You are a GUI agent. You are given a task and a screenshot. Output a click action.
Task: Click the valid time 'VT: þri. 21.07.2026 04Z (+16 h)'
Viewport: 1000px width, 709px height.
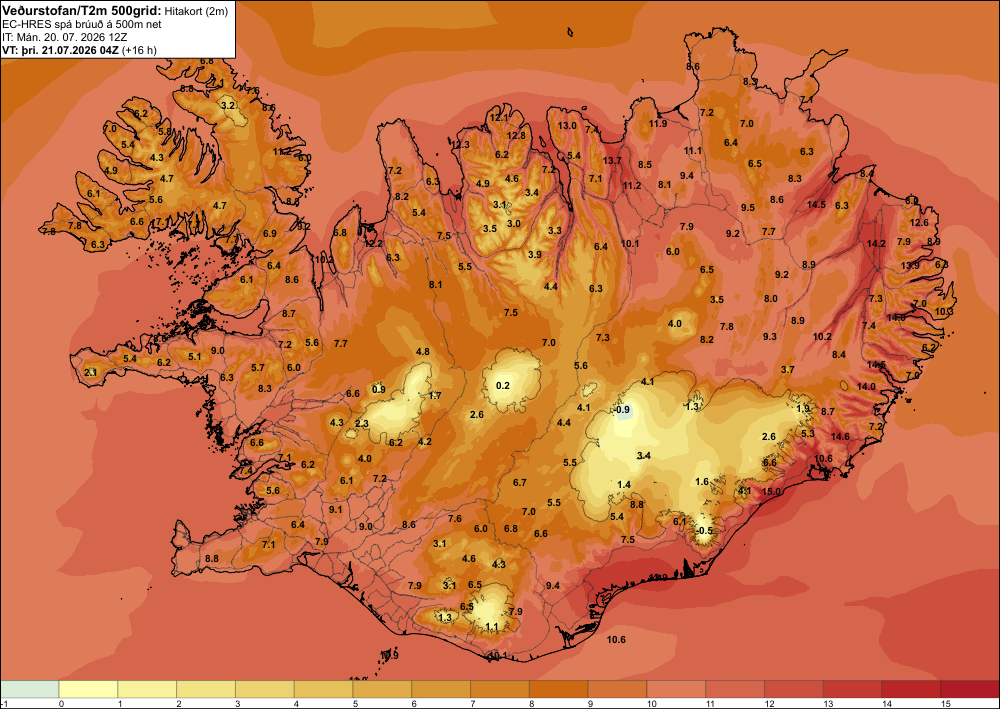[79, 50]
